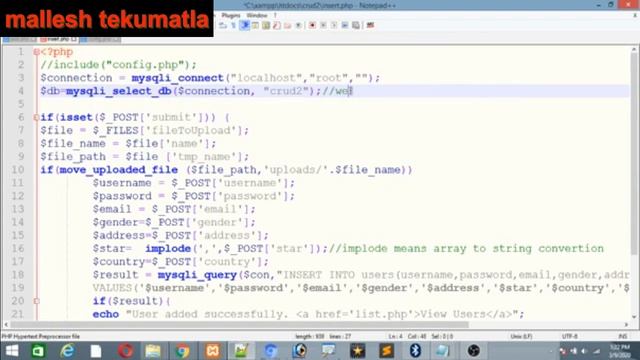Click line number 16 in the margin
Screen dimensions: 640x360
click(x=18, y=249)
